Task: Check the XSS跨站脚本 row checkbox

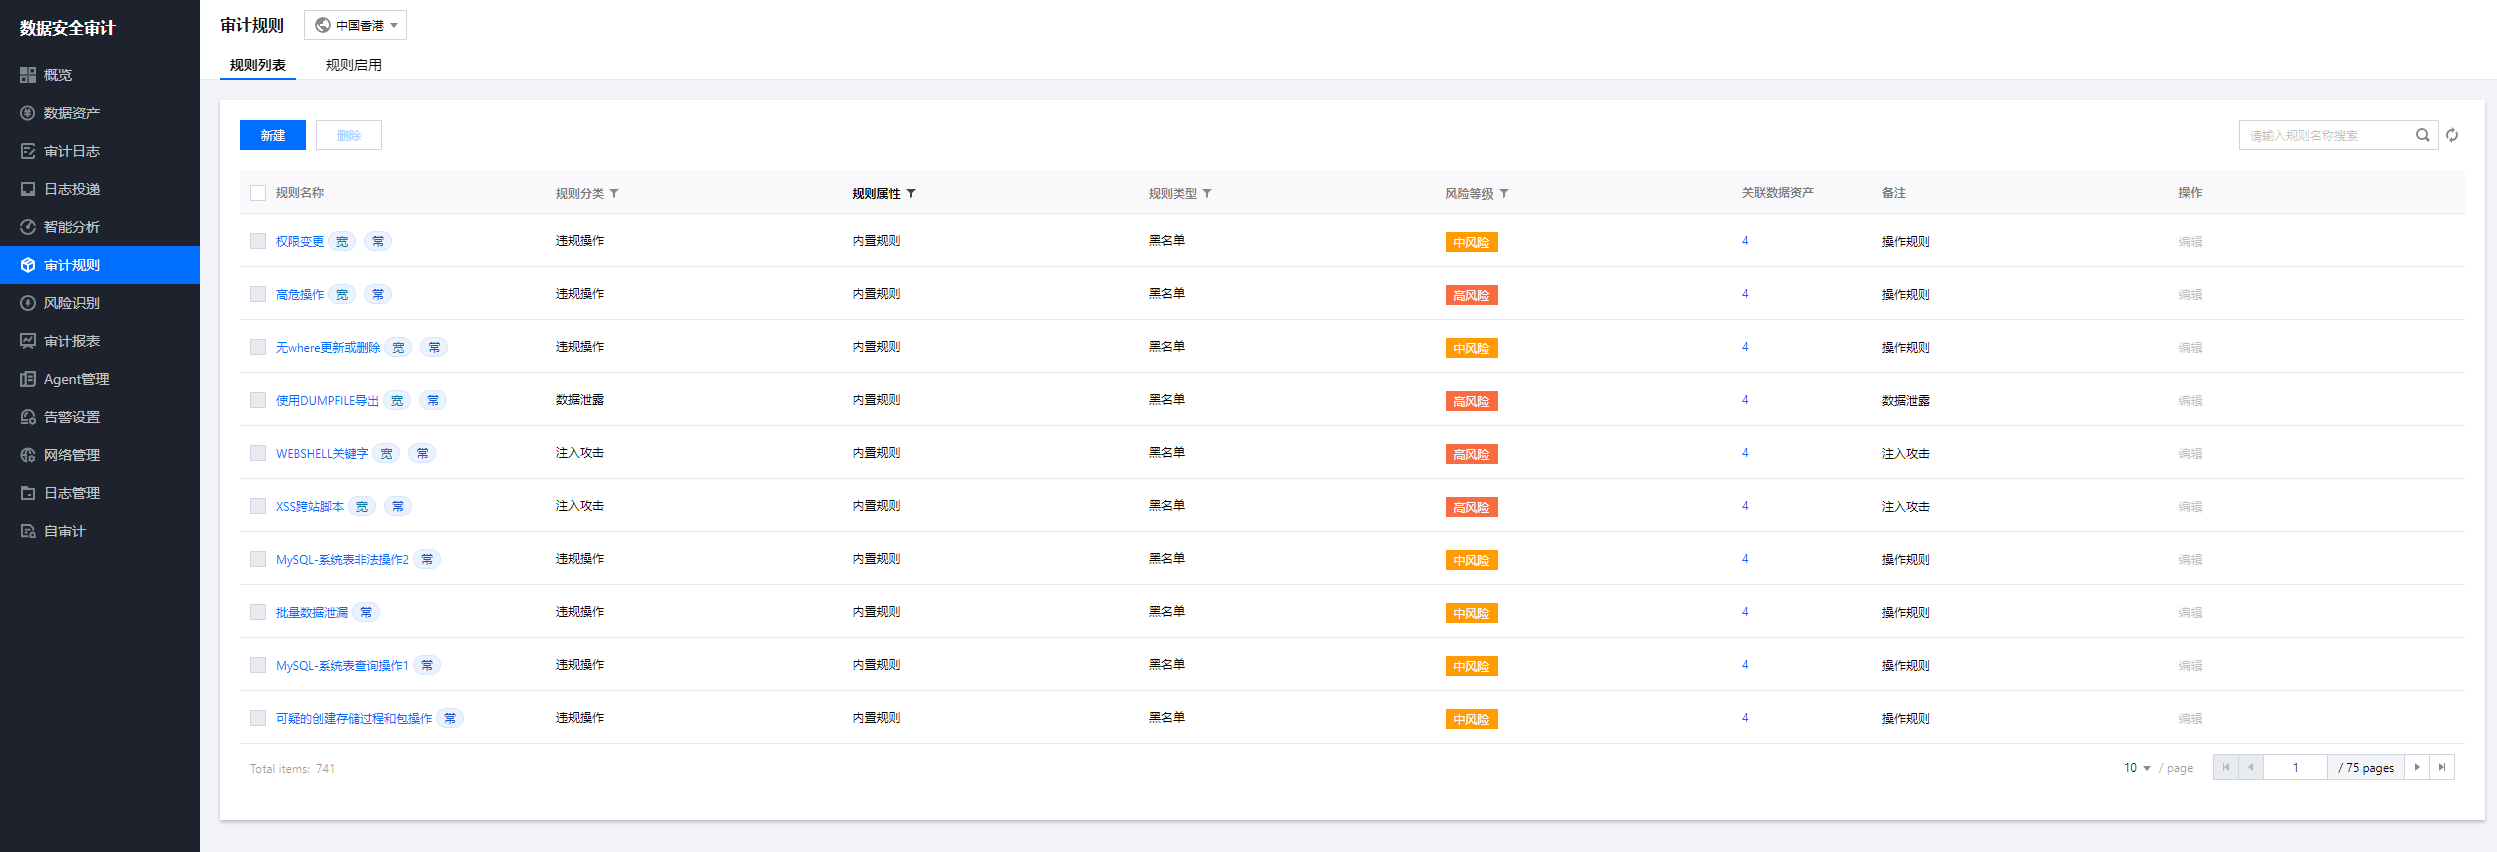Action: [258, 506]
